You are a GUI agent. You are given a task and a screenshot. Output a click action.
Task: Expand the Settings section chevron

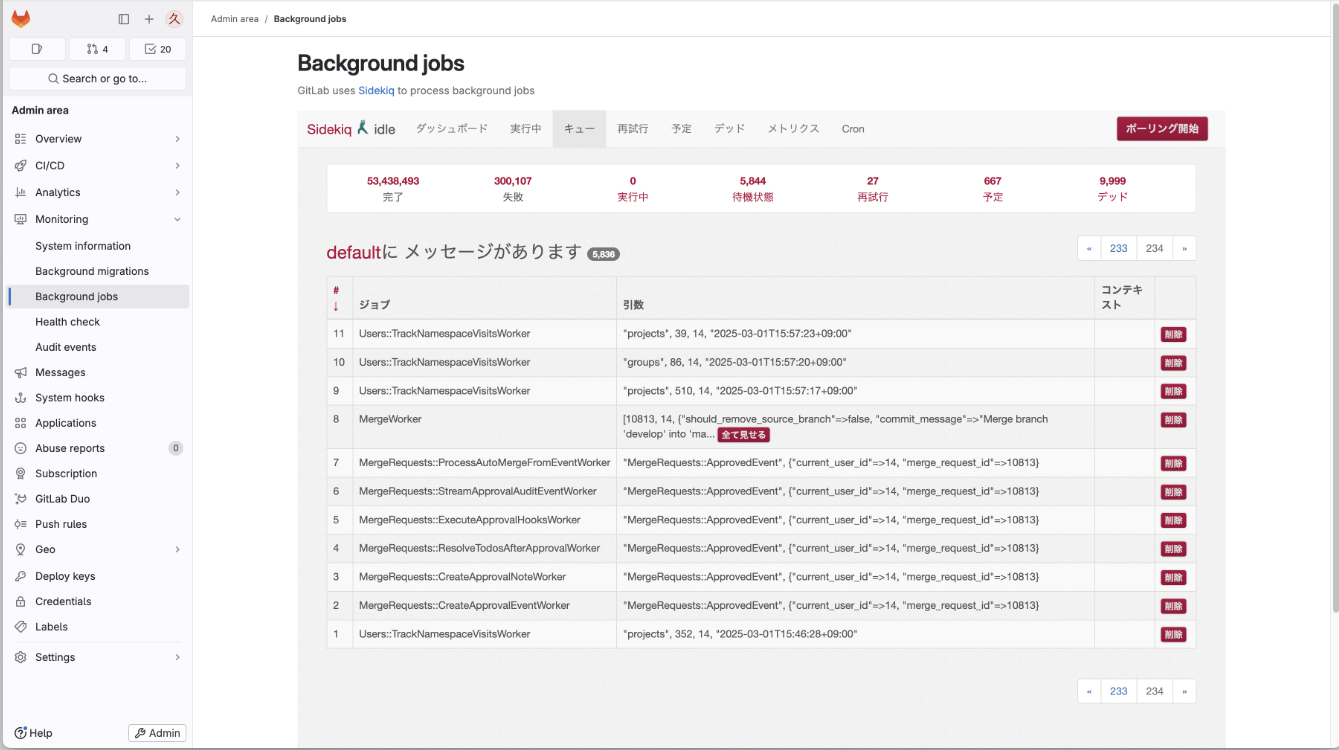pos(177,657)
